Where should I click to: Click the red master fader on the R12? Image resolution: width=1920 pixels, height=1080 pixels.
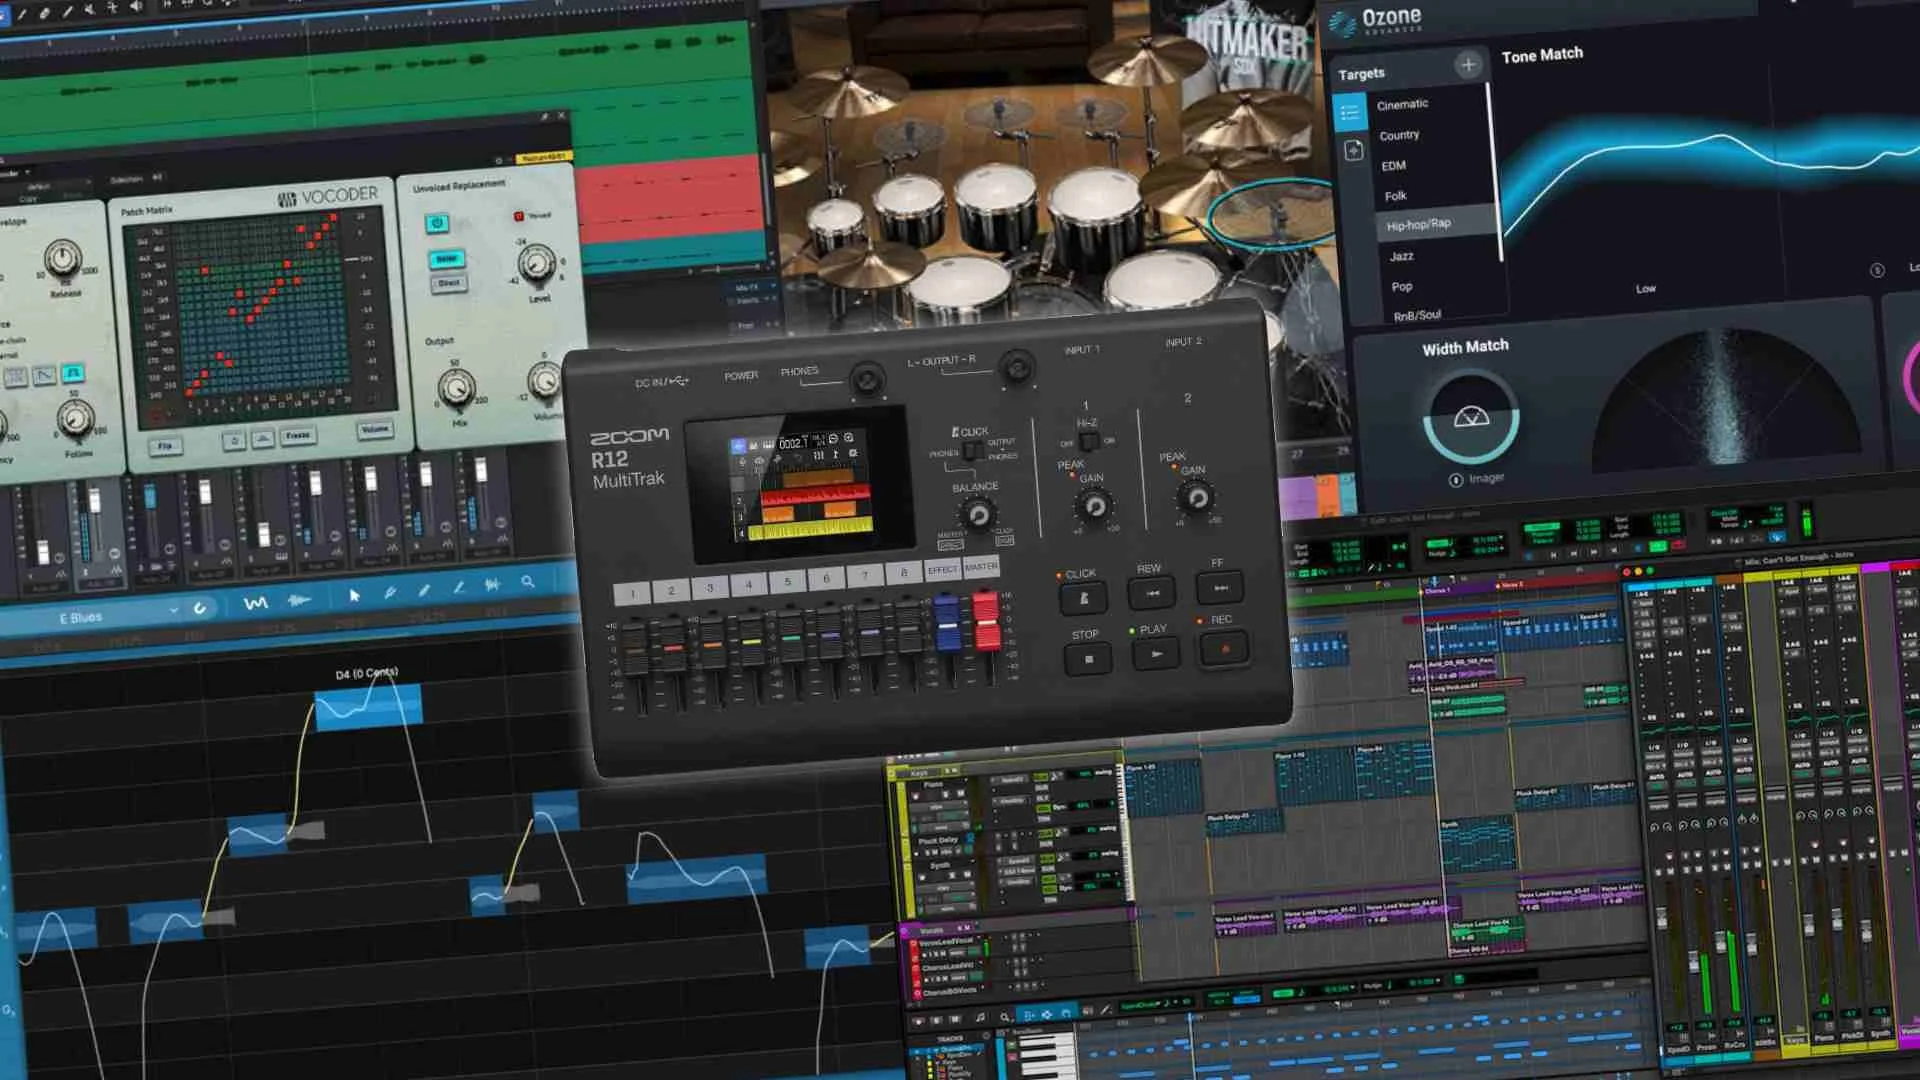pos(985,620)
